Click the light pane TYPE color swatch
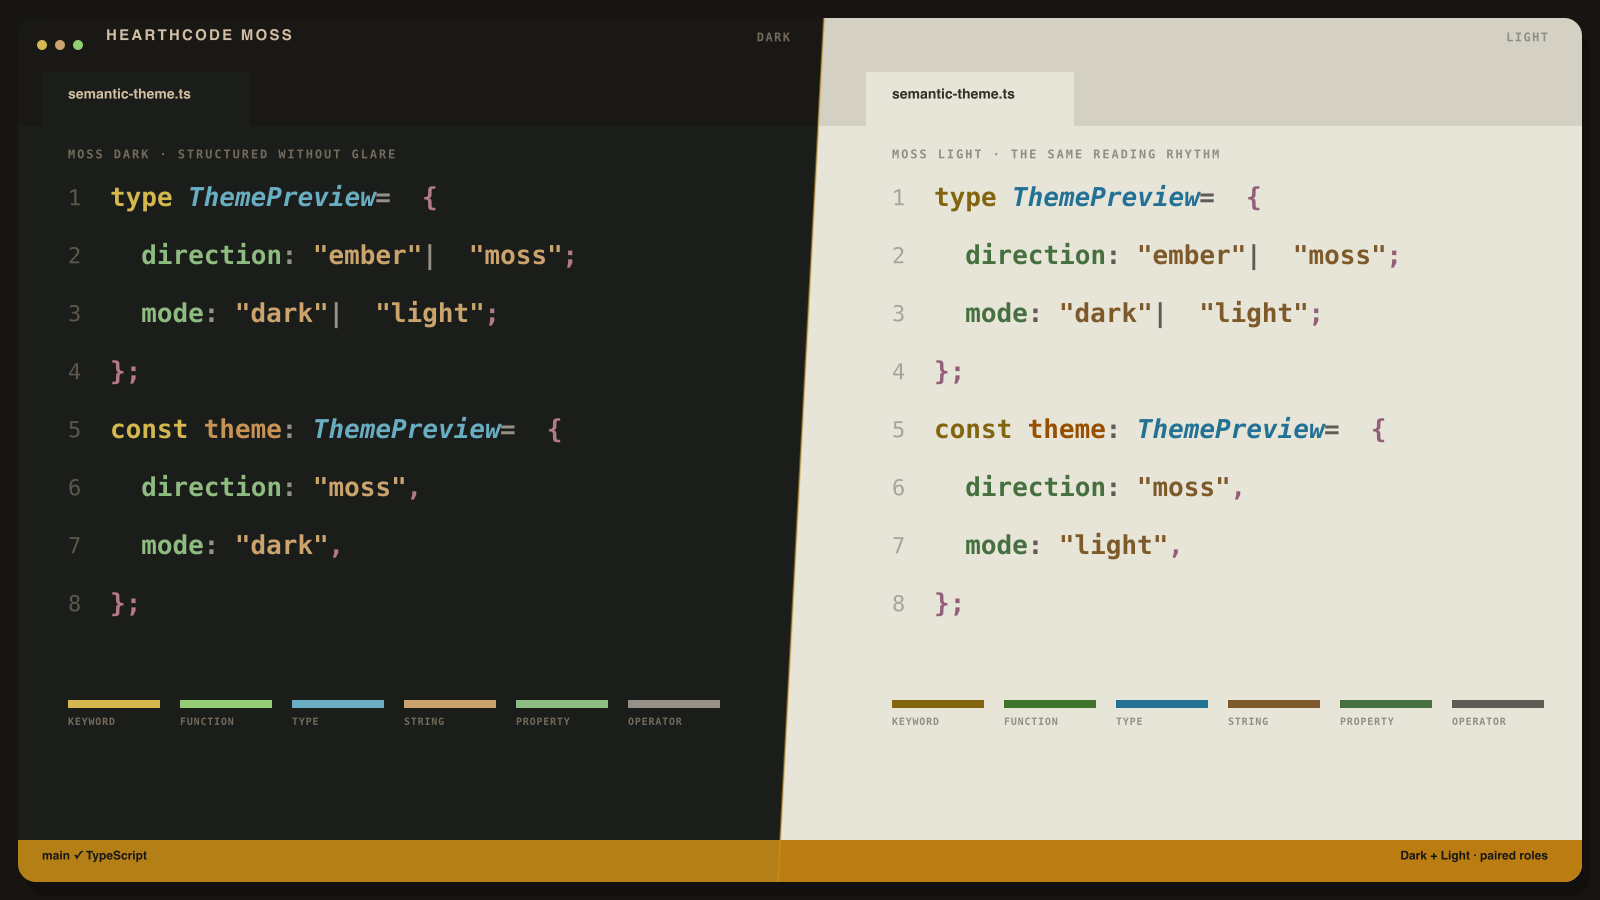 1162,704
